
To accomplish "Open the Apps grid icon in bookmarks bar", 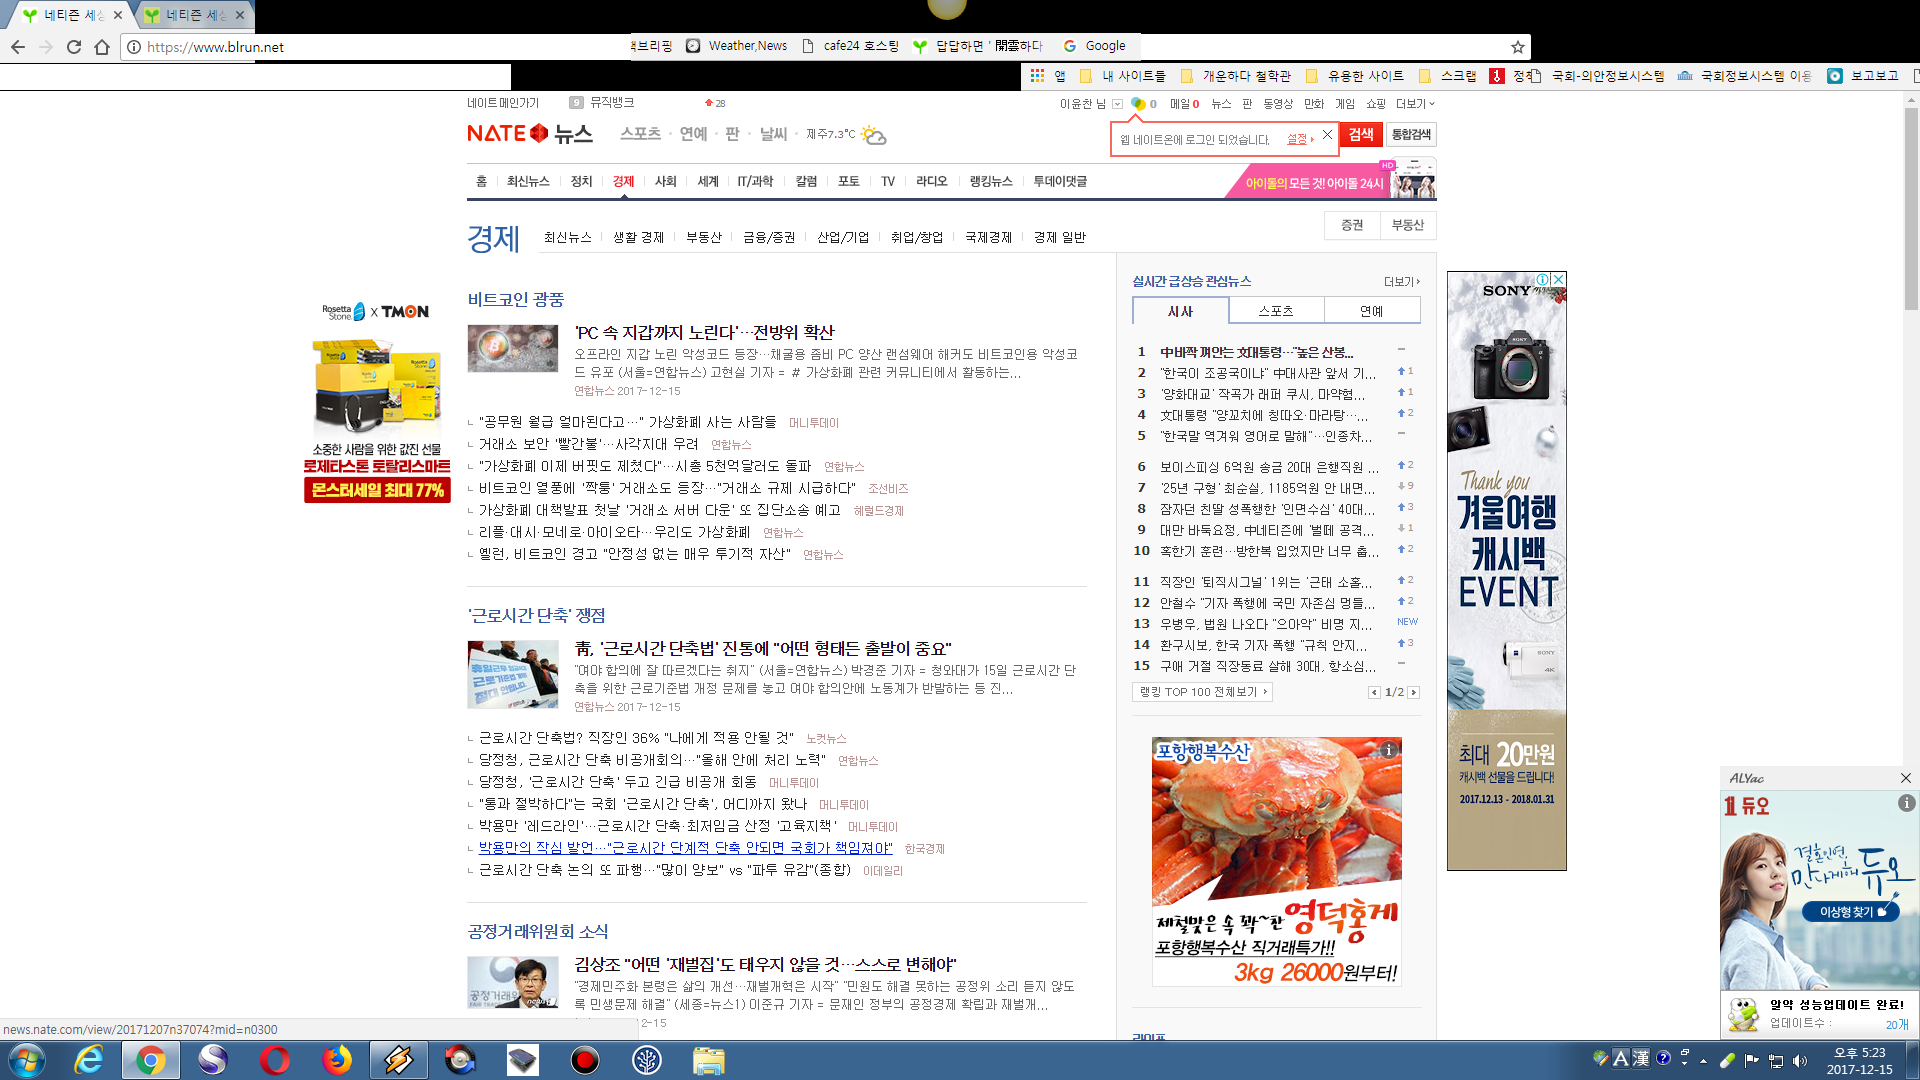I will click(x=1037, y=75).
